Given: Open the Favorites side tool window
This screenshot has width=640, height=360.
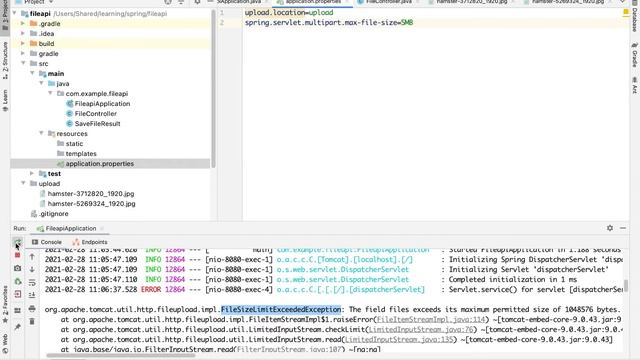Looking at the screenshot, I should (x=5, y=304).
